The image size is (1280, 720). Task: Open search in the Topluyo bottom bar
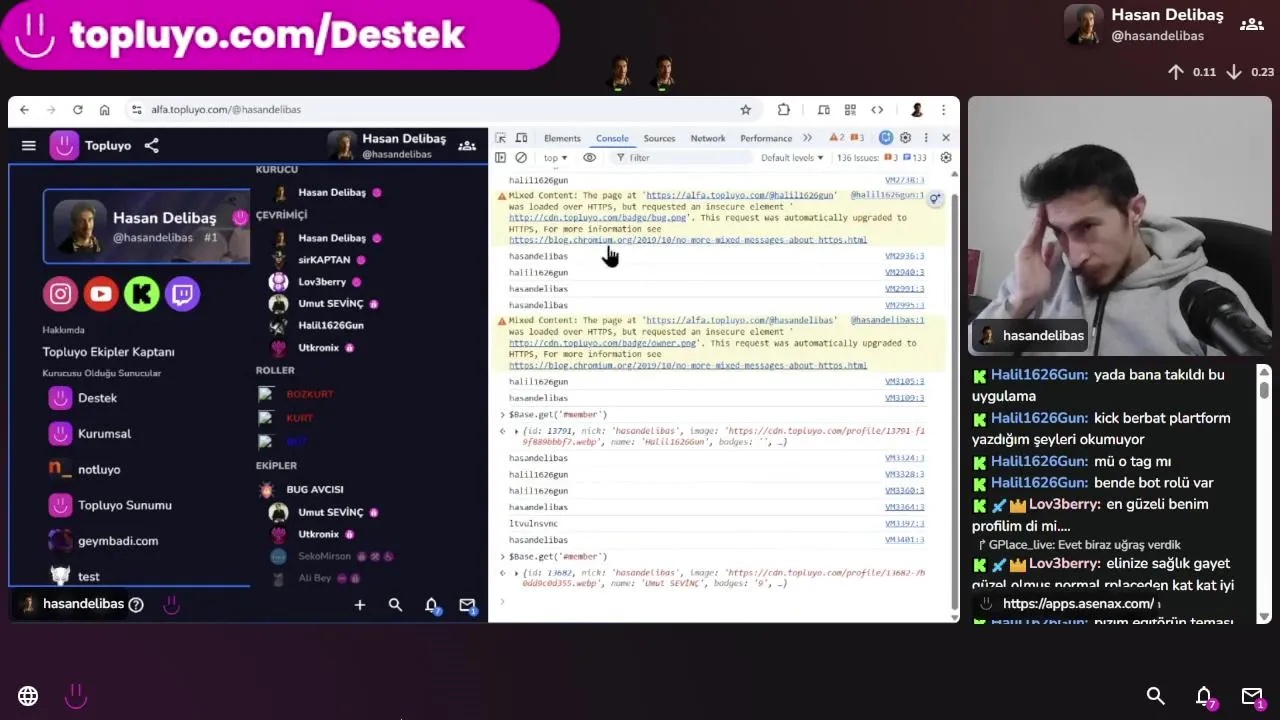pos(395,605)
